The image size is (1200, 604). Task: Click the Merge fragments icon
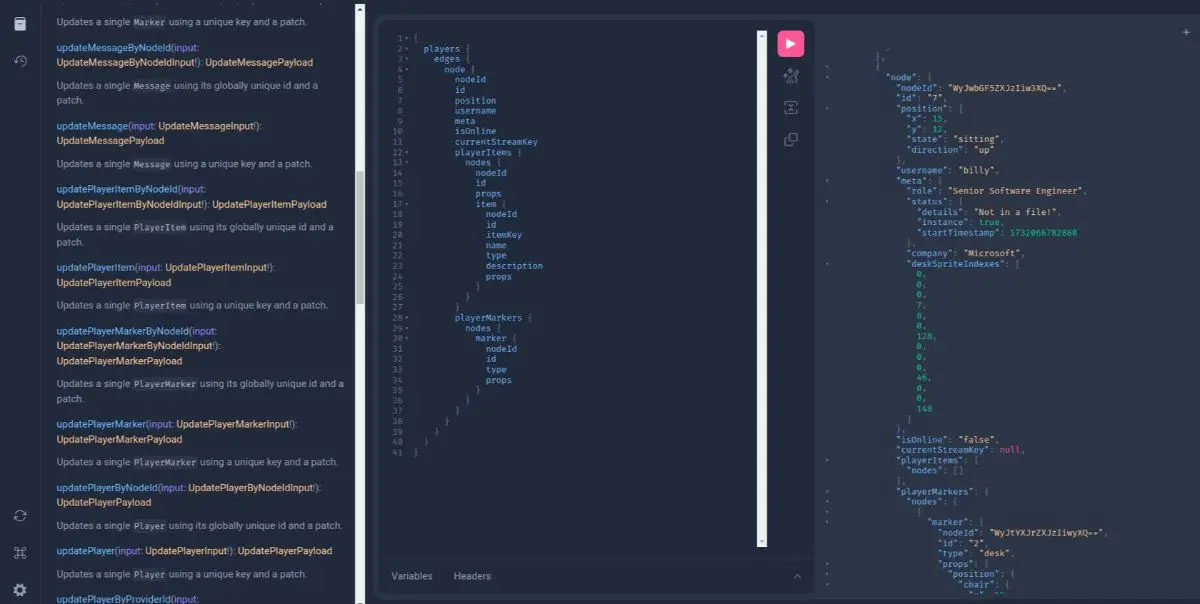click(790, 108)
